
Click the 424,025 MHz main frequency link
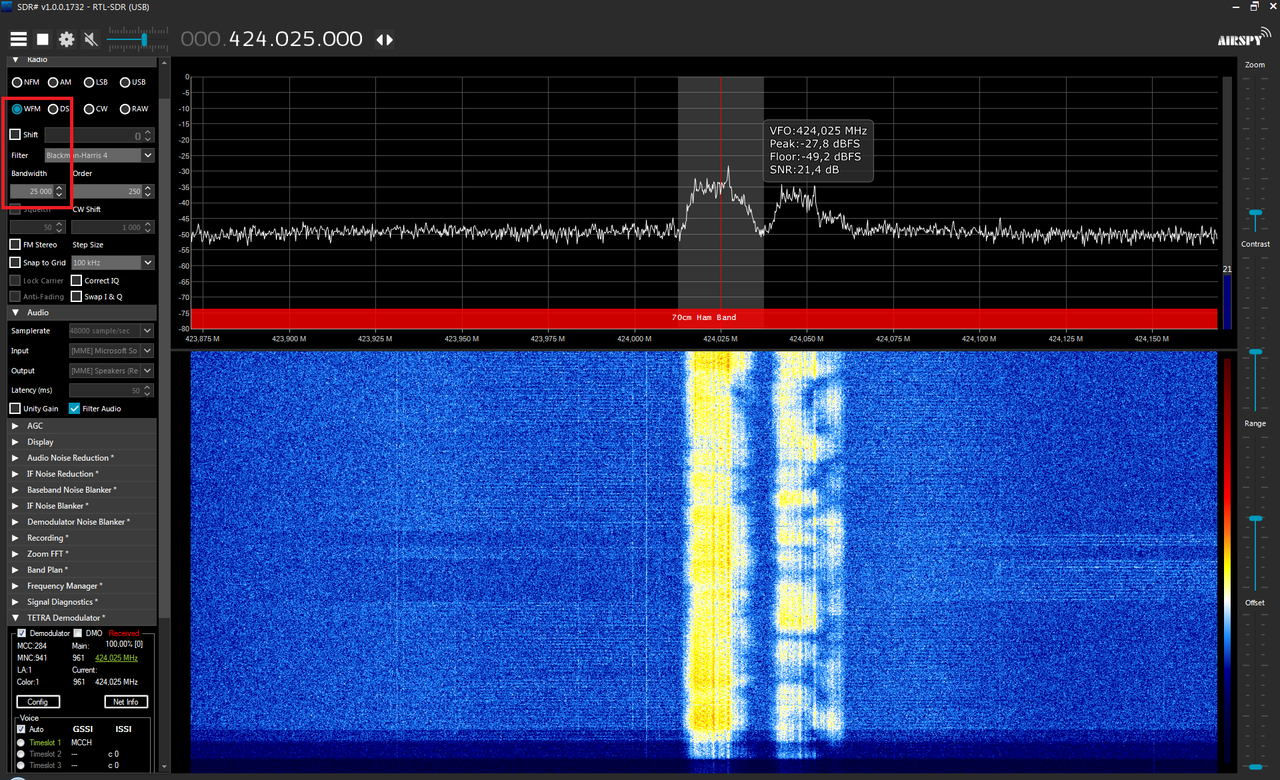tap(116, 658)
